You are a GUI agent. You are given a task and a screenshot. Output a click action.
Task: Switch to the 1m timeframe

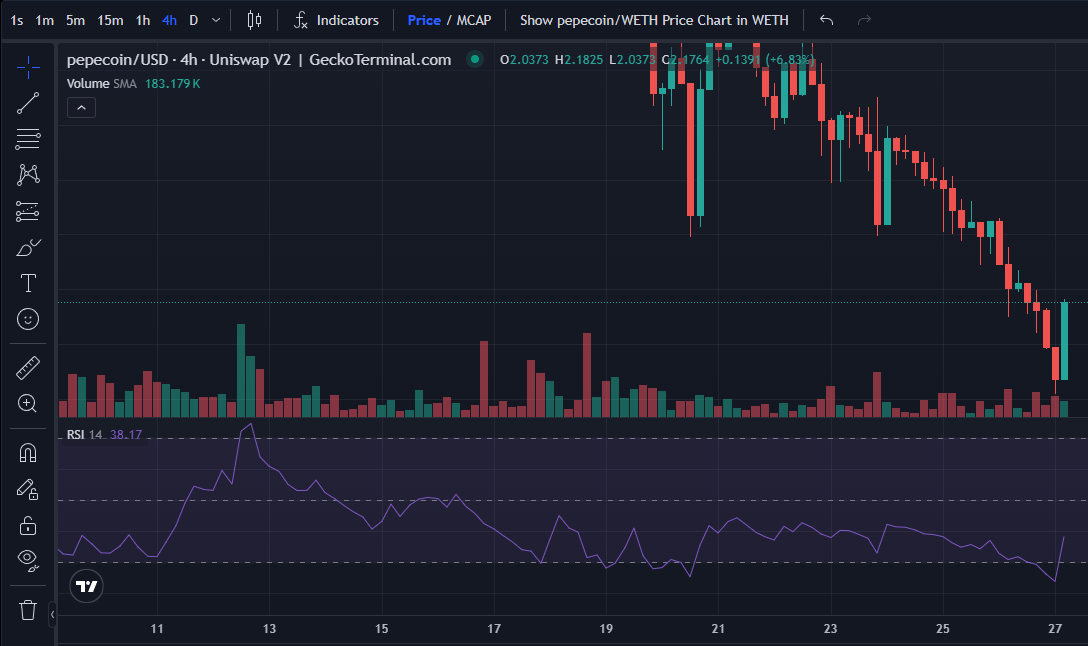(x=44, y=20)
